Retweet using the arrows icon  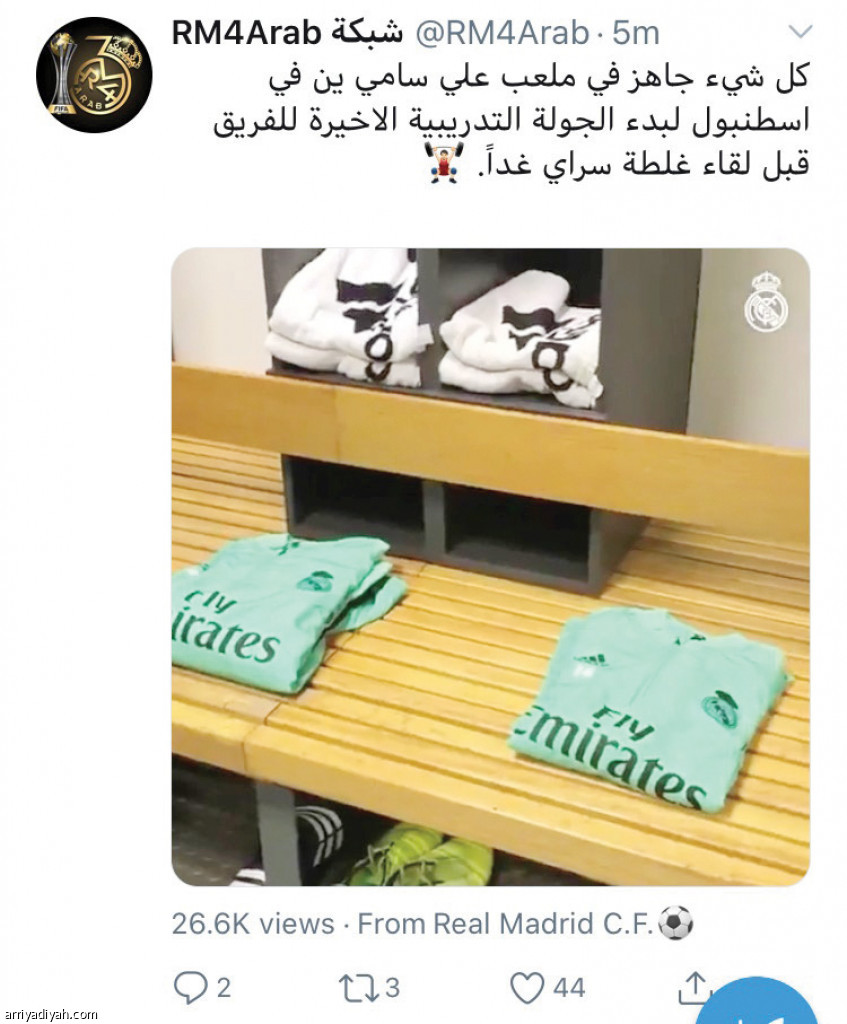pos(357,987)
